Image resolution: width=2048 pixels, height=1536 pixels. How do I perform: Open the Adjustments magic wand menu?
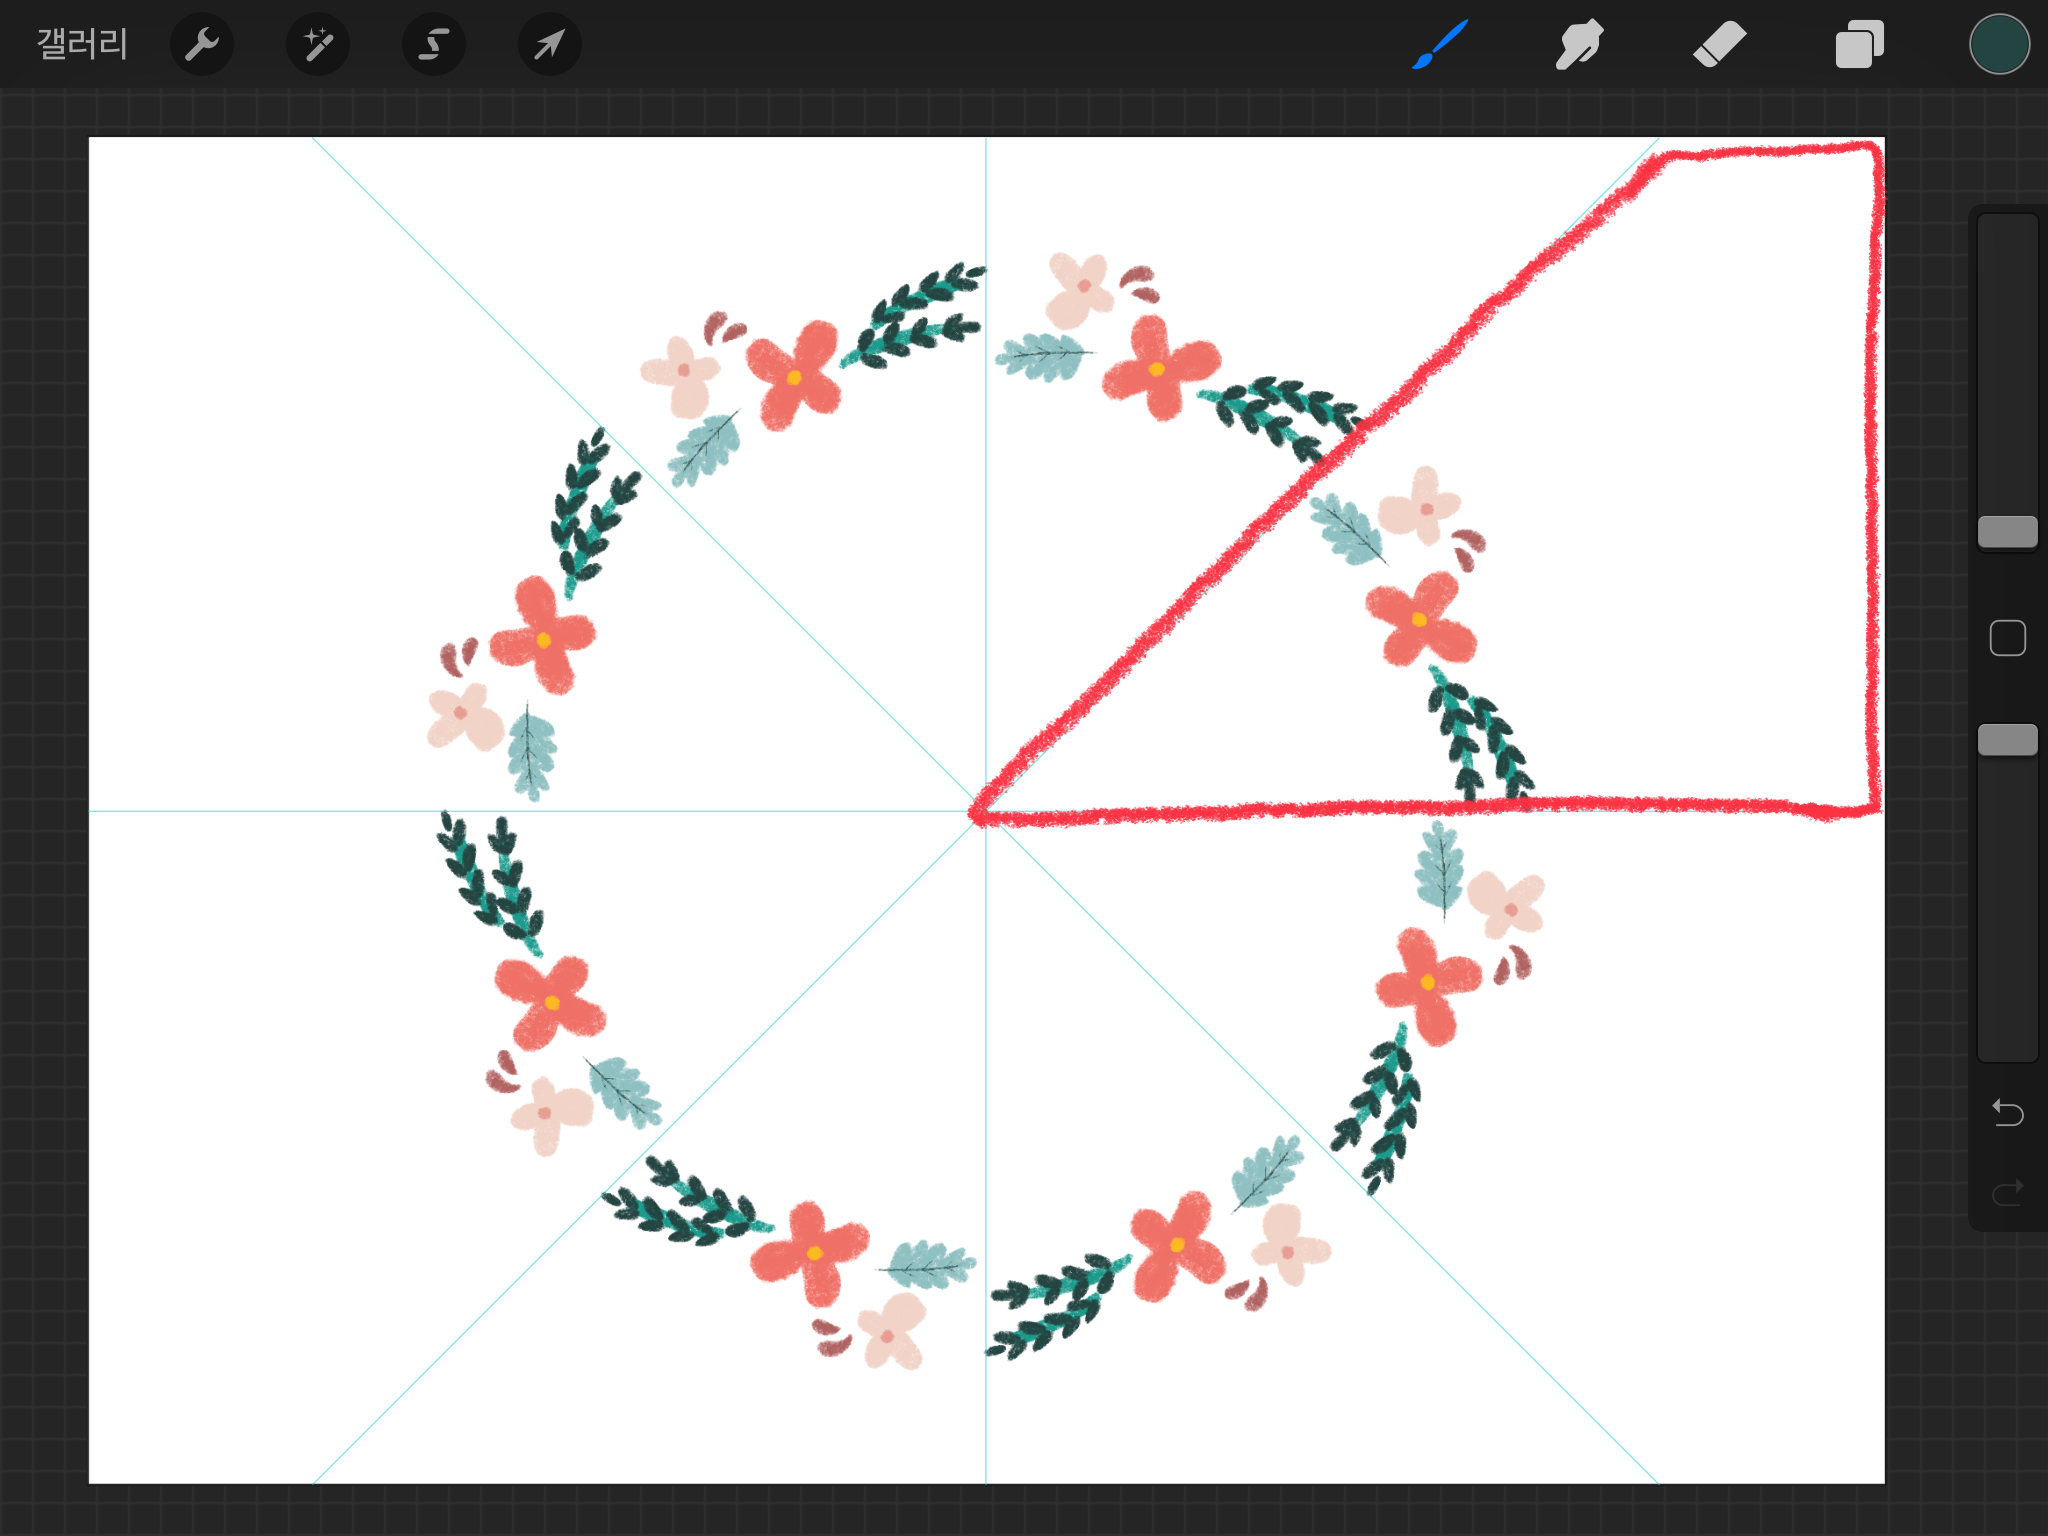coord(318,44)
